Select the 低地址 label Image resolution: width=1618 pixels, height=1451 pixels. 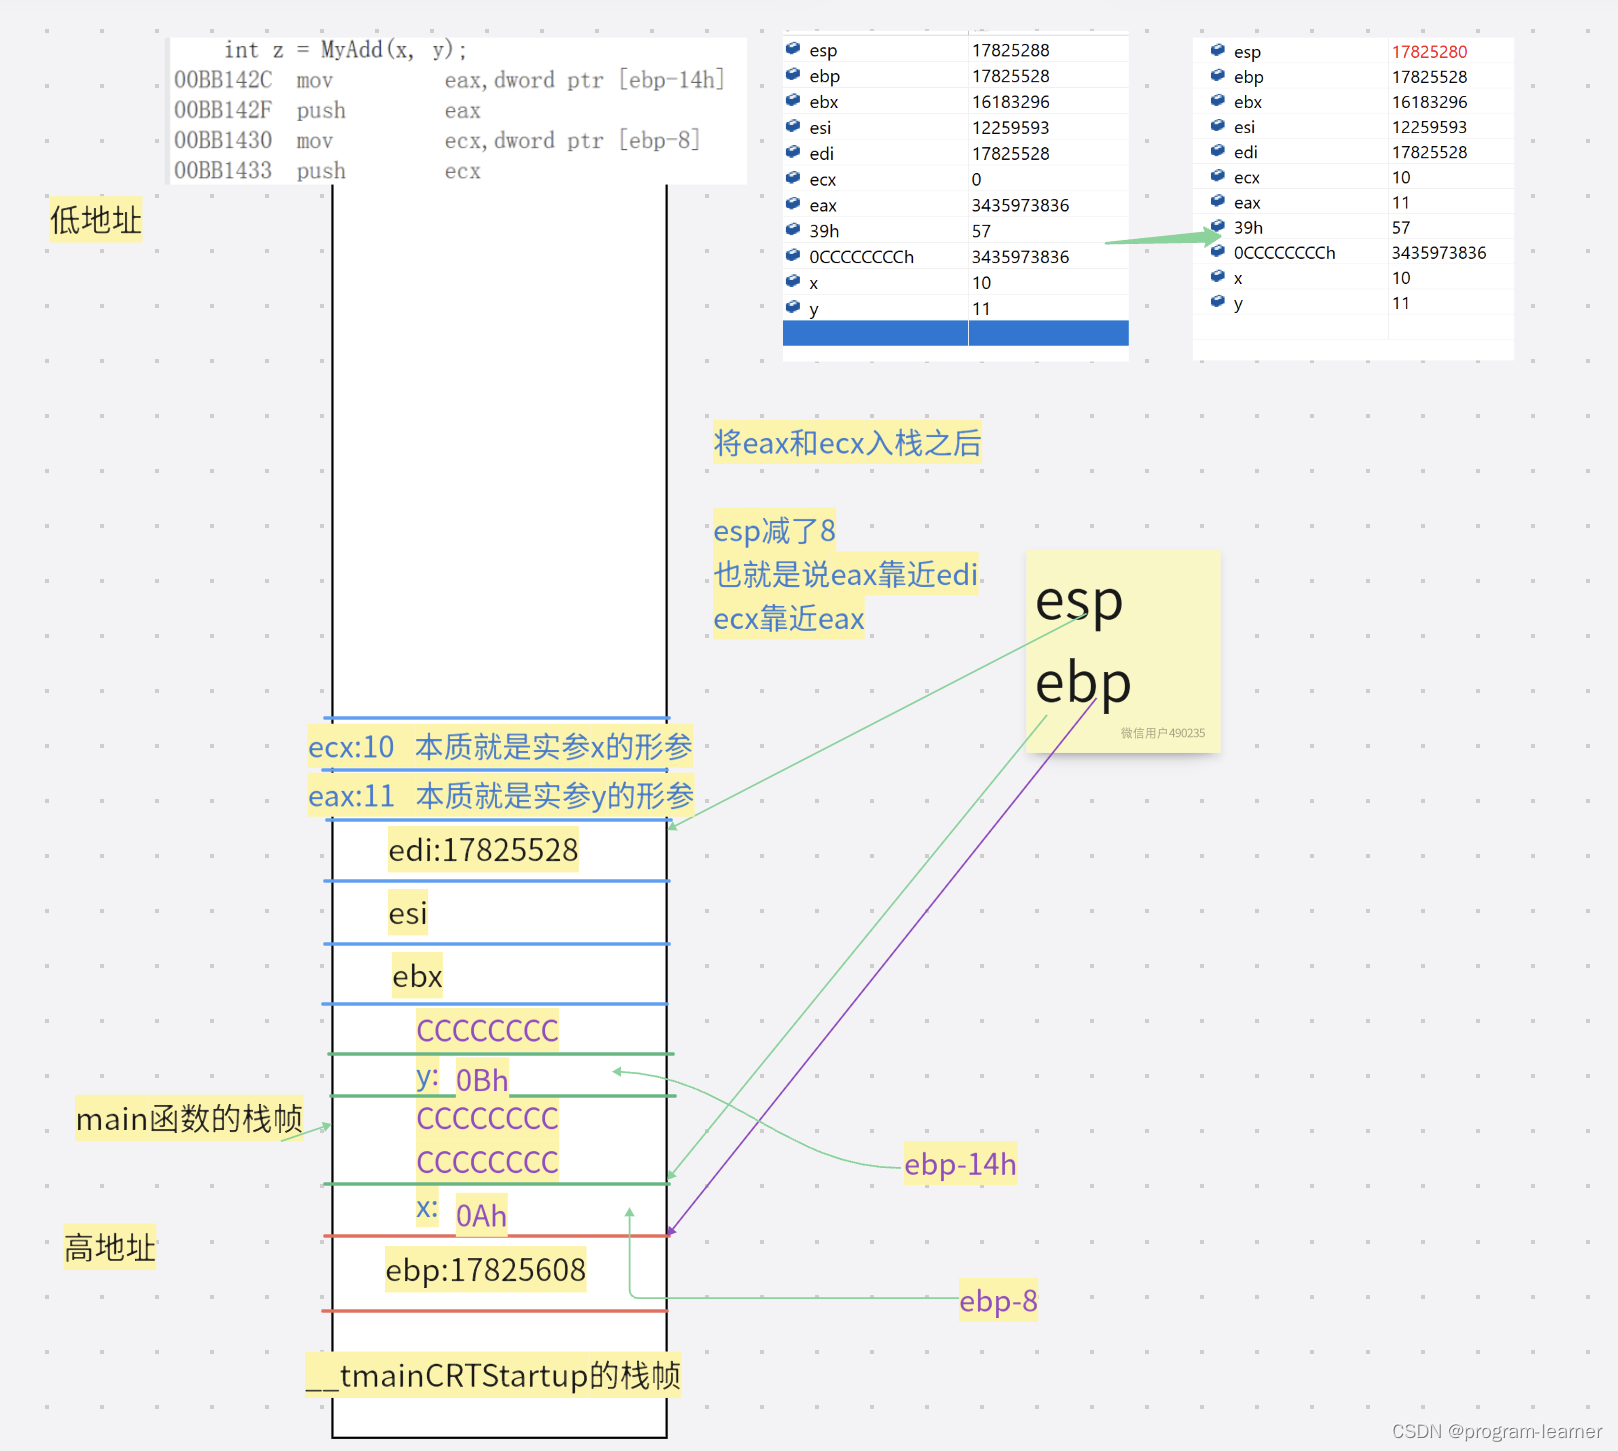96,220
